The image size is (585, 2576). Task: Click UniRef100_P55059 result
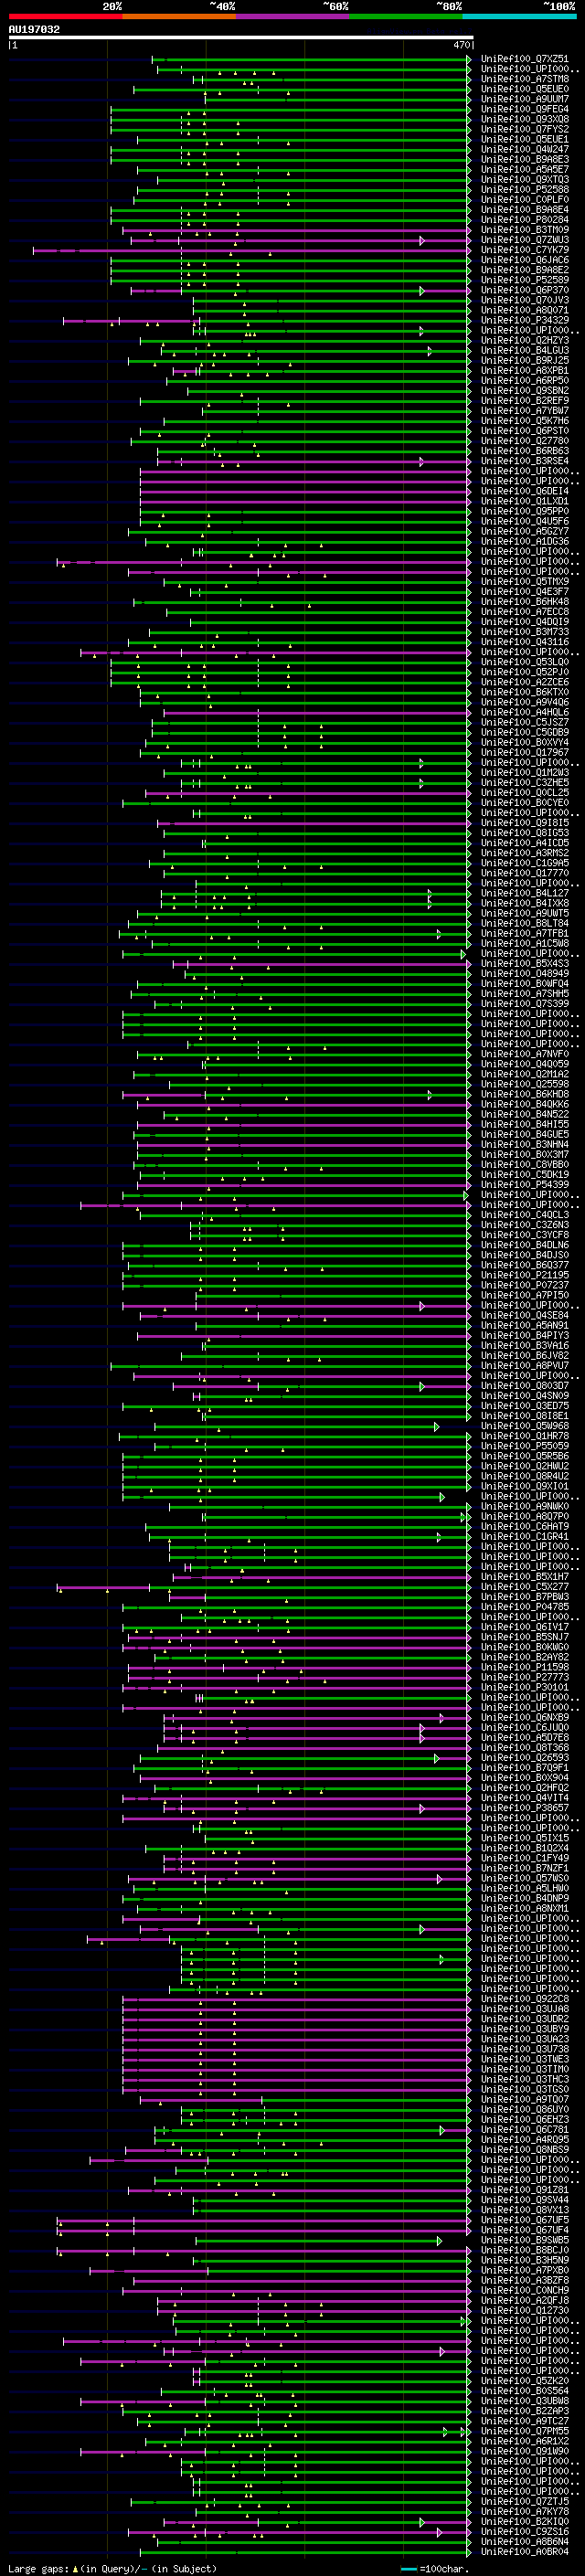pyautogui.click(x=525, y=1446)
